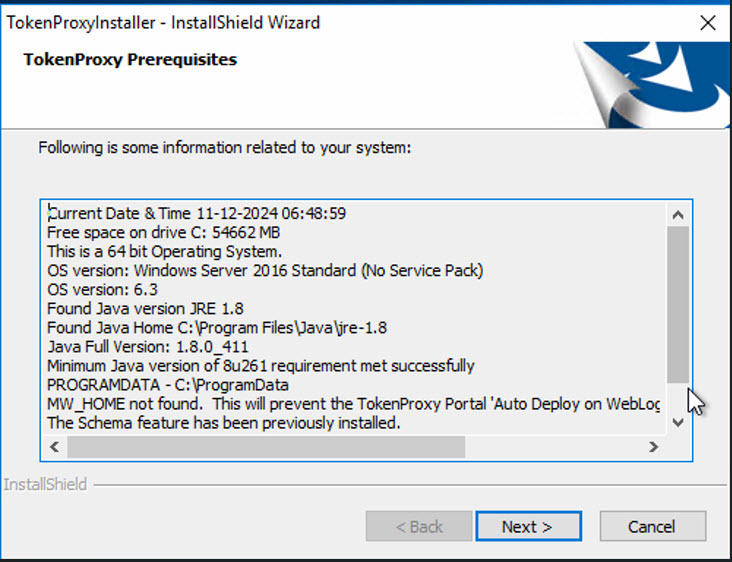Click the 'OS version: 6.3' line
Viewport: 732px width, 562px height.
point(103,290)
